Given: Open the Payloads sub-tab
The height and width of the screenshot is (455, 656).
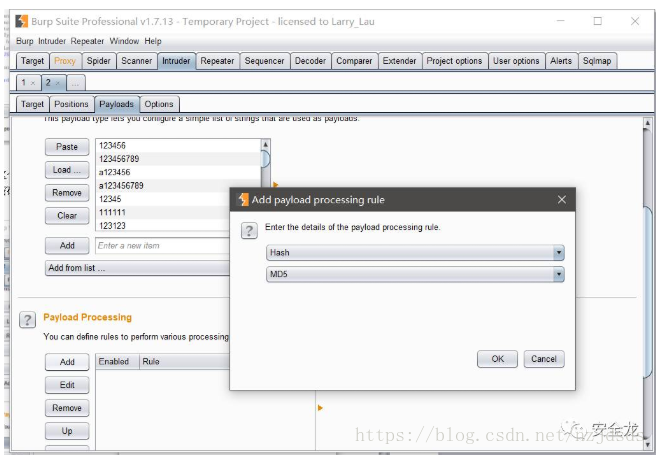Looking at the screenshot, I should (116, 104).
